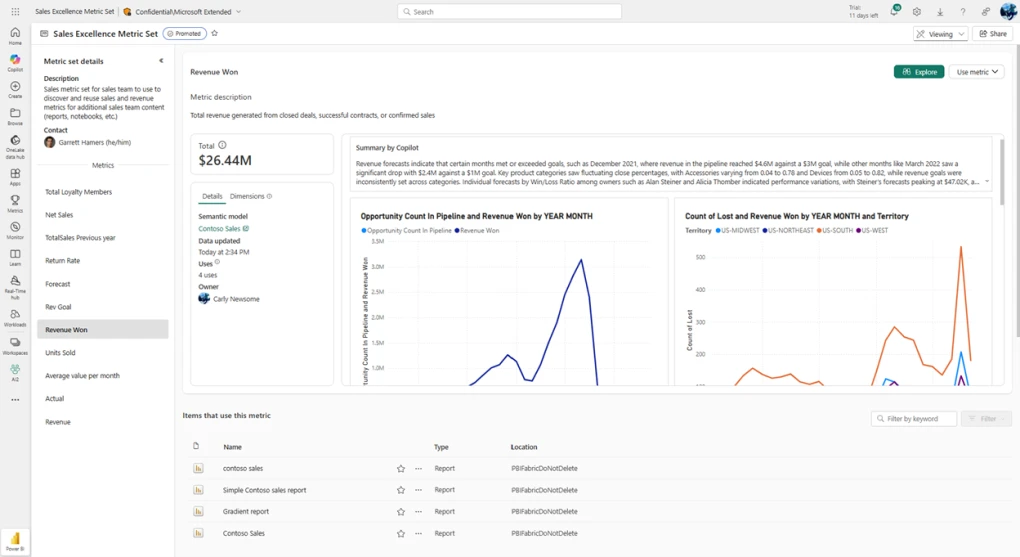Expand the Summary by Copilot text

[x=987, y=182]
